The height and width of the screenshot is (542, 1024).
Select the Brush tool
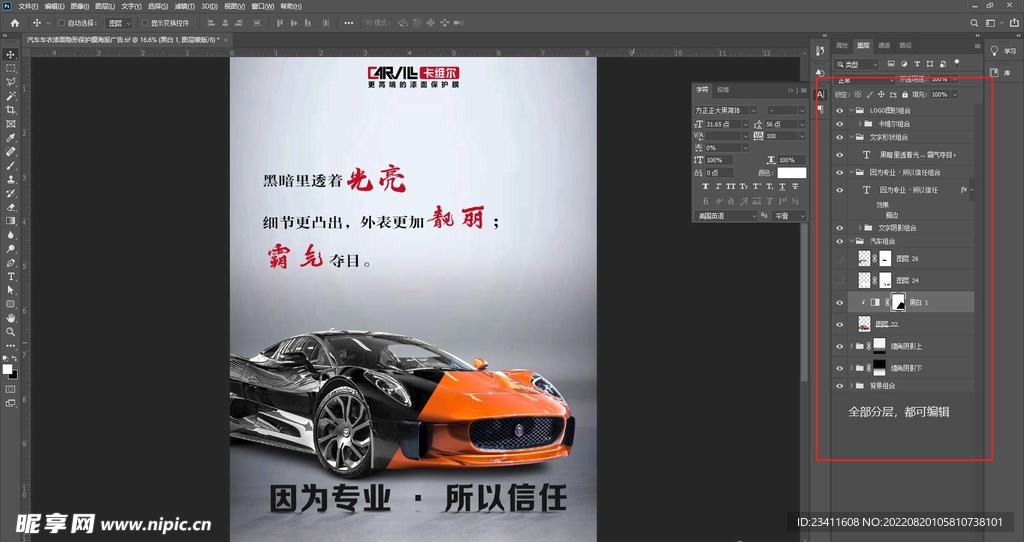tap(10, 165)
